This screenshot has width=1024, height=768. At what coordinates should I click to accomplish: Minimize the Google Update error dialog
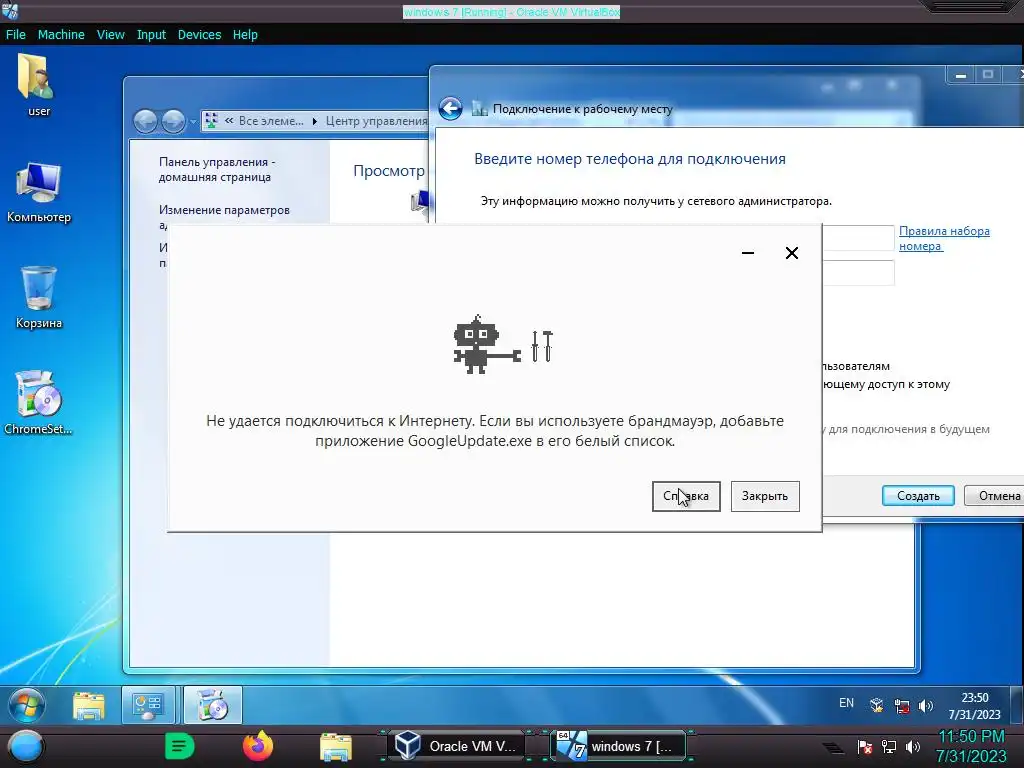[x=748, y=253]
